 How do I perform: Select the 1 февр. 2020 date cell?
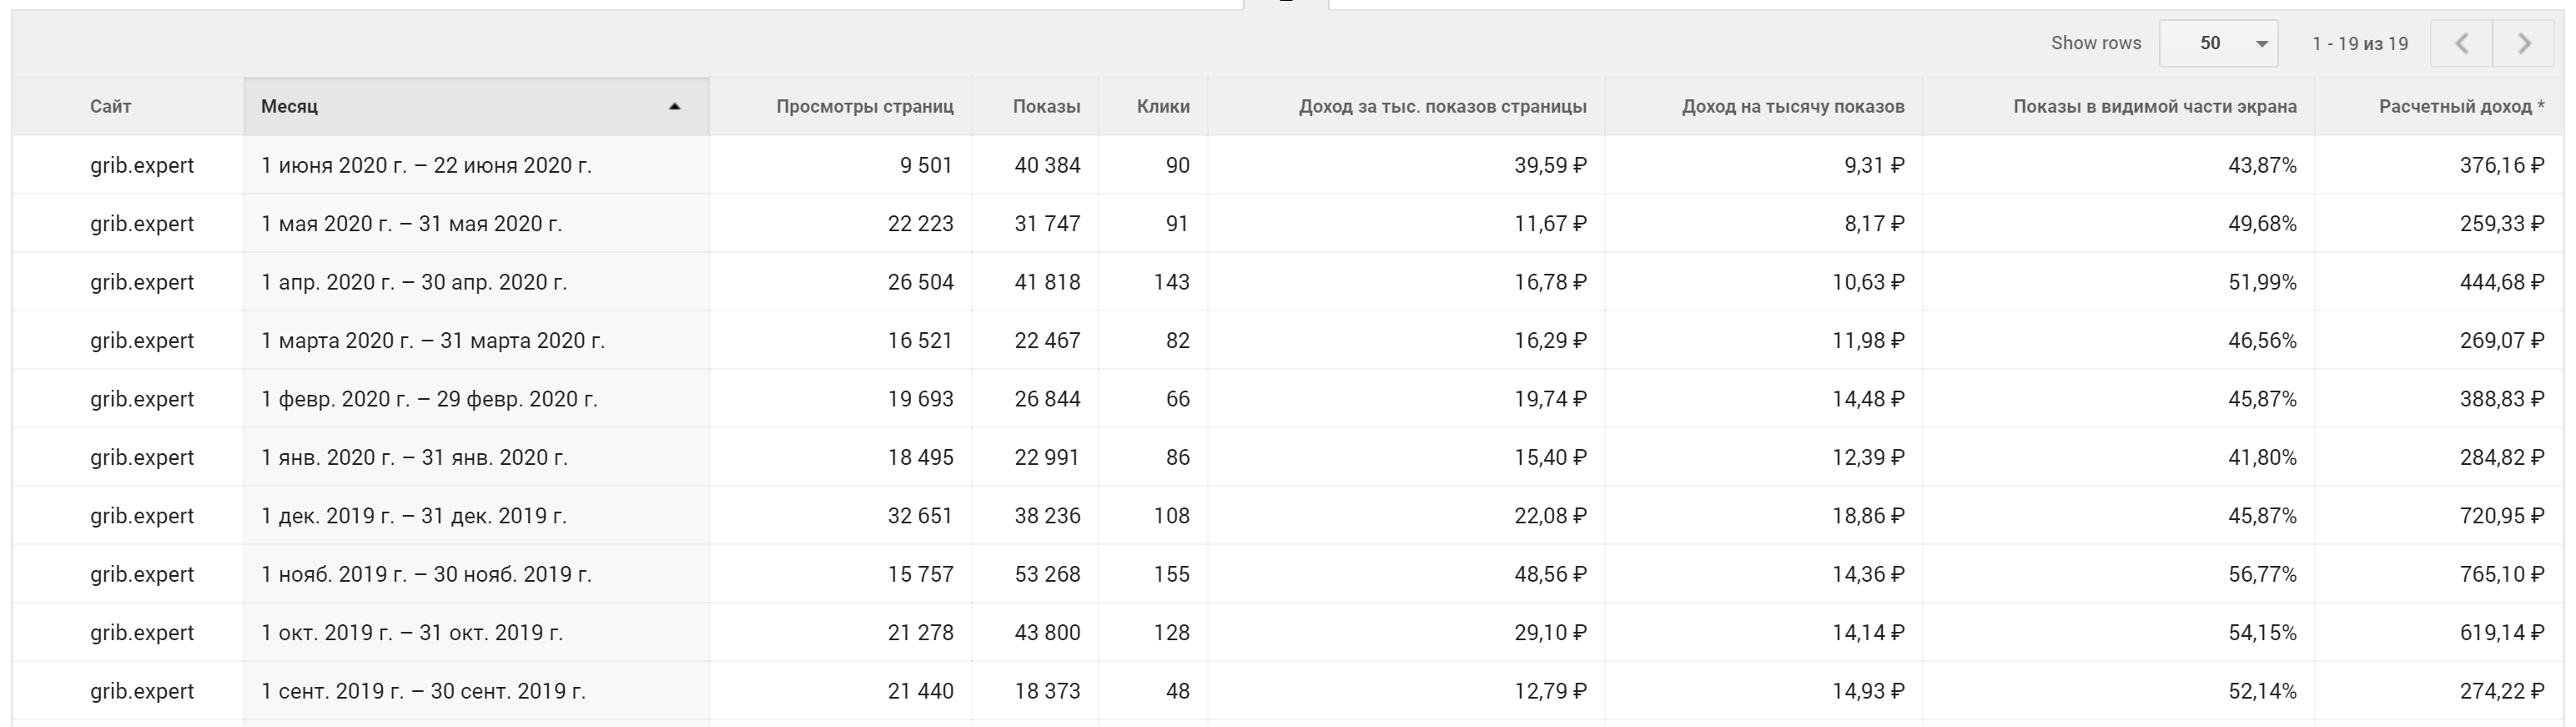429,399
